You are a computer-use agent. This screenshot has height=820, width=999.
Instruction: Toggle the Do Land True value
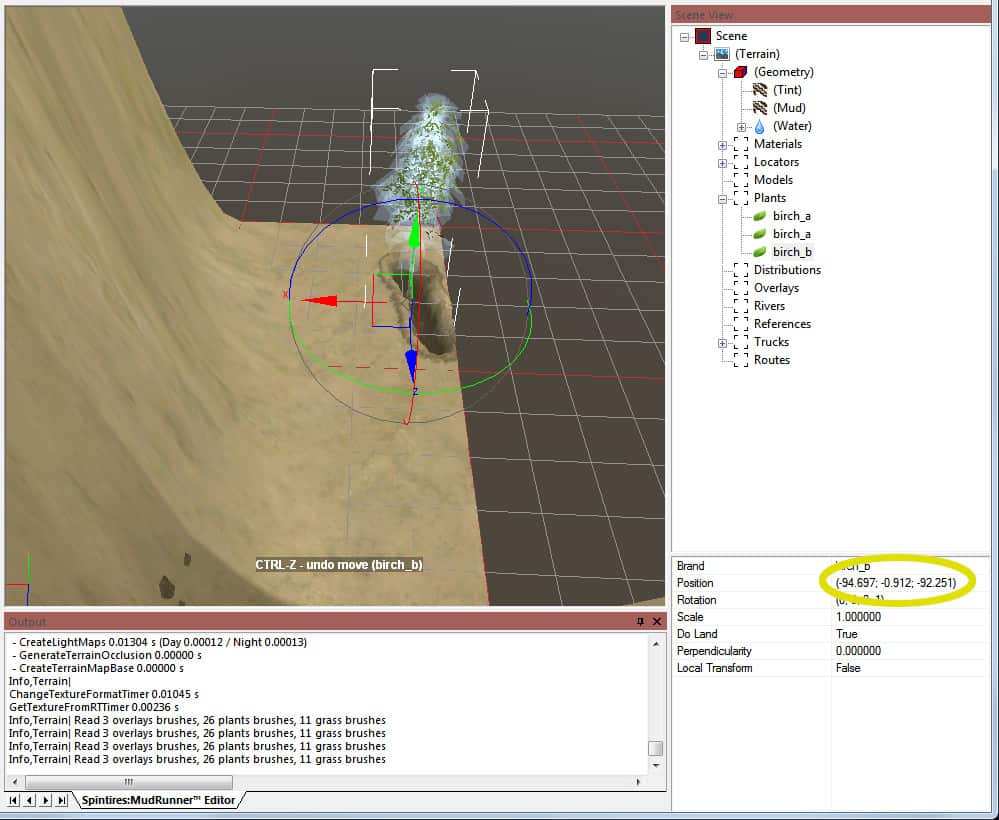pyautogui.click(x=846, y=634)
